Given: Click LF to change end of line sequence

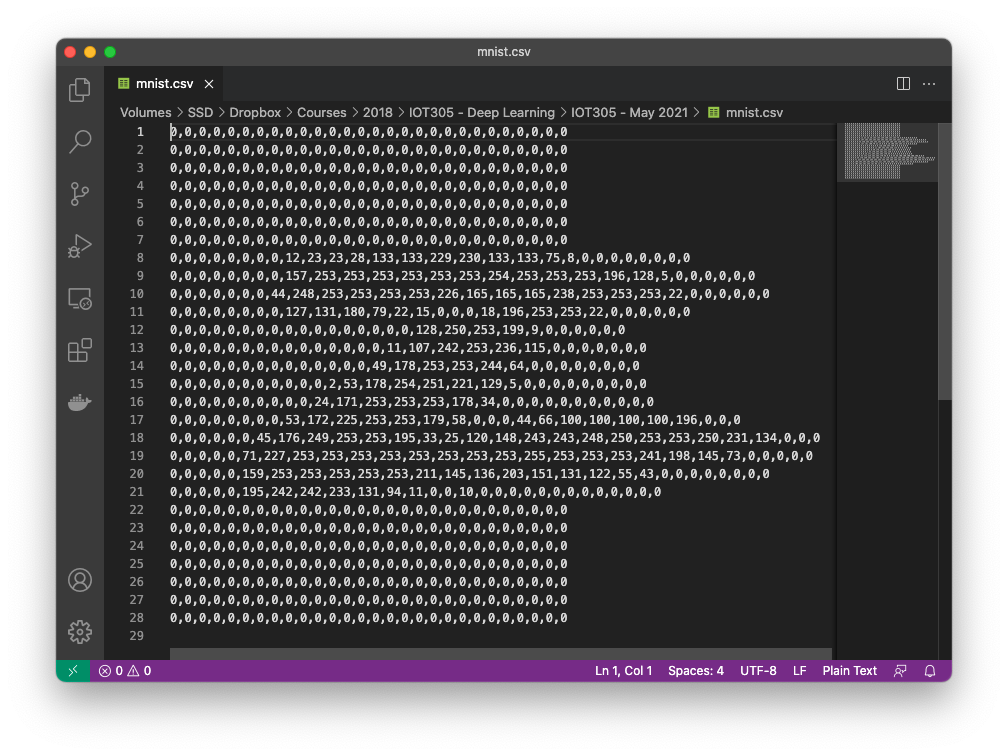Looking at the screenshot, I should click(x=799, y=670).
